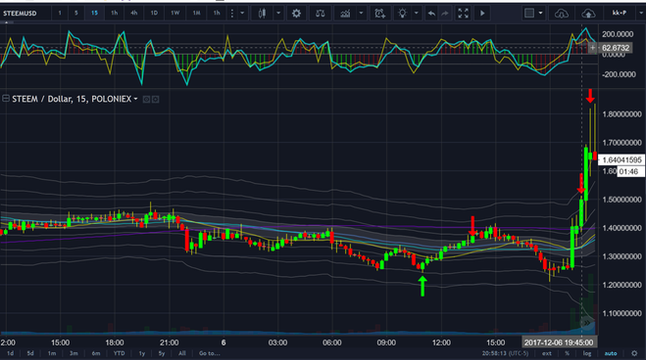This screenshot has height=360, width=646.
Task: Jump to latest bar with double-arrow button
Action: pos(587,323)
